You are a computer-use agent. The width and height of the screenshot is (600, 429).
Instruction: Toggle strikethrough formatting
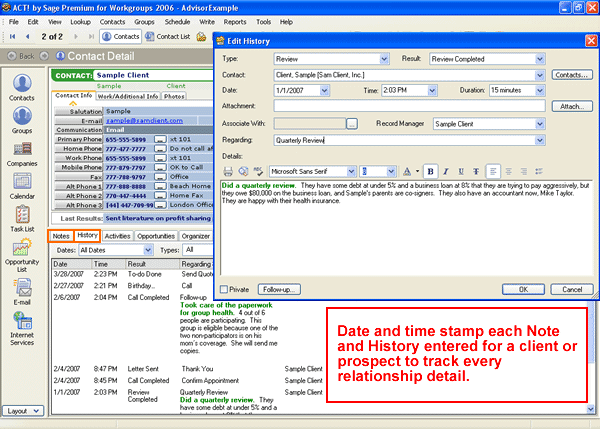[x=476, y=171]
